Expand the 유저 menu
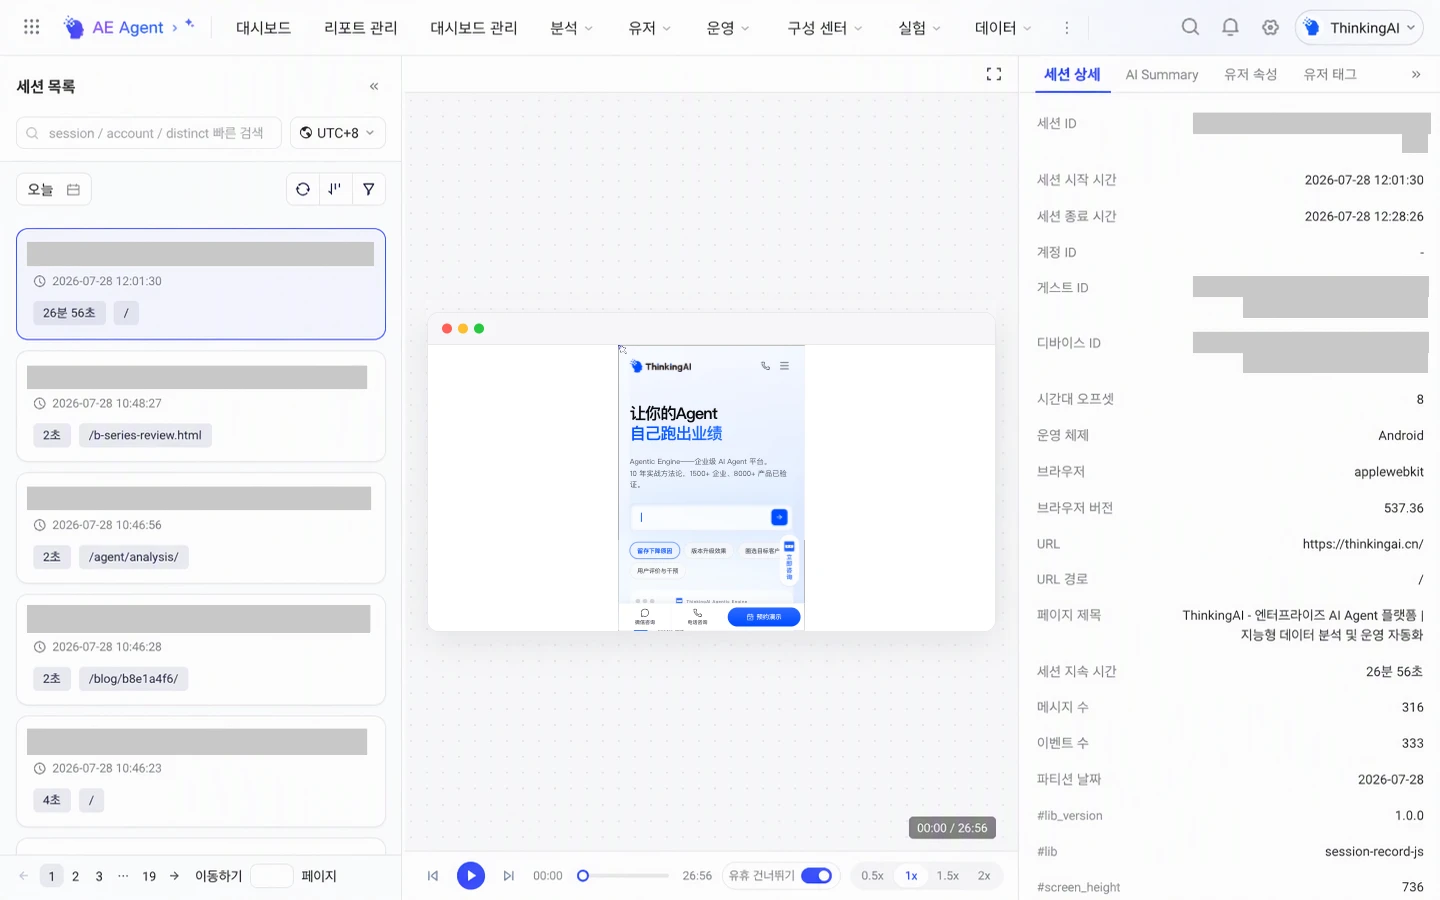 tap(650, 28)
